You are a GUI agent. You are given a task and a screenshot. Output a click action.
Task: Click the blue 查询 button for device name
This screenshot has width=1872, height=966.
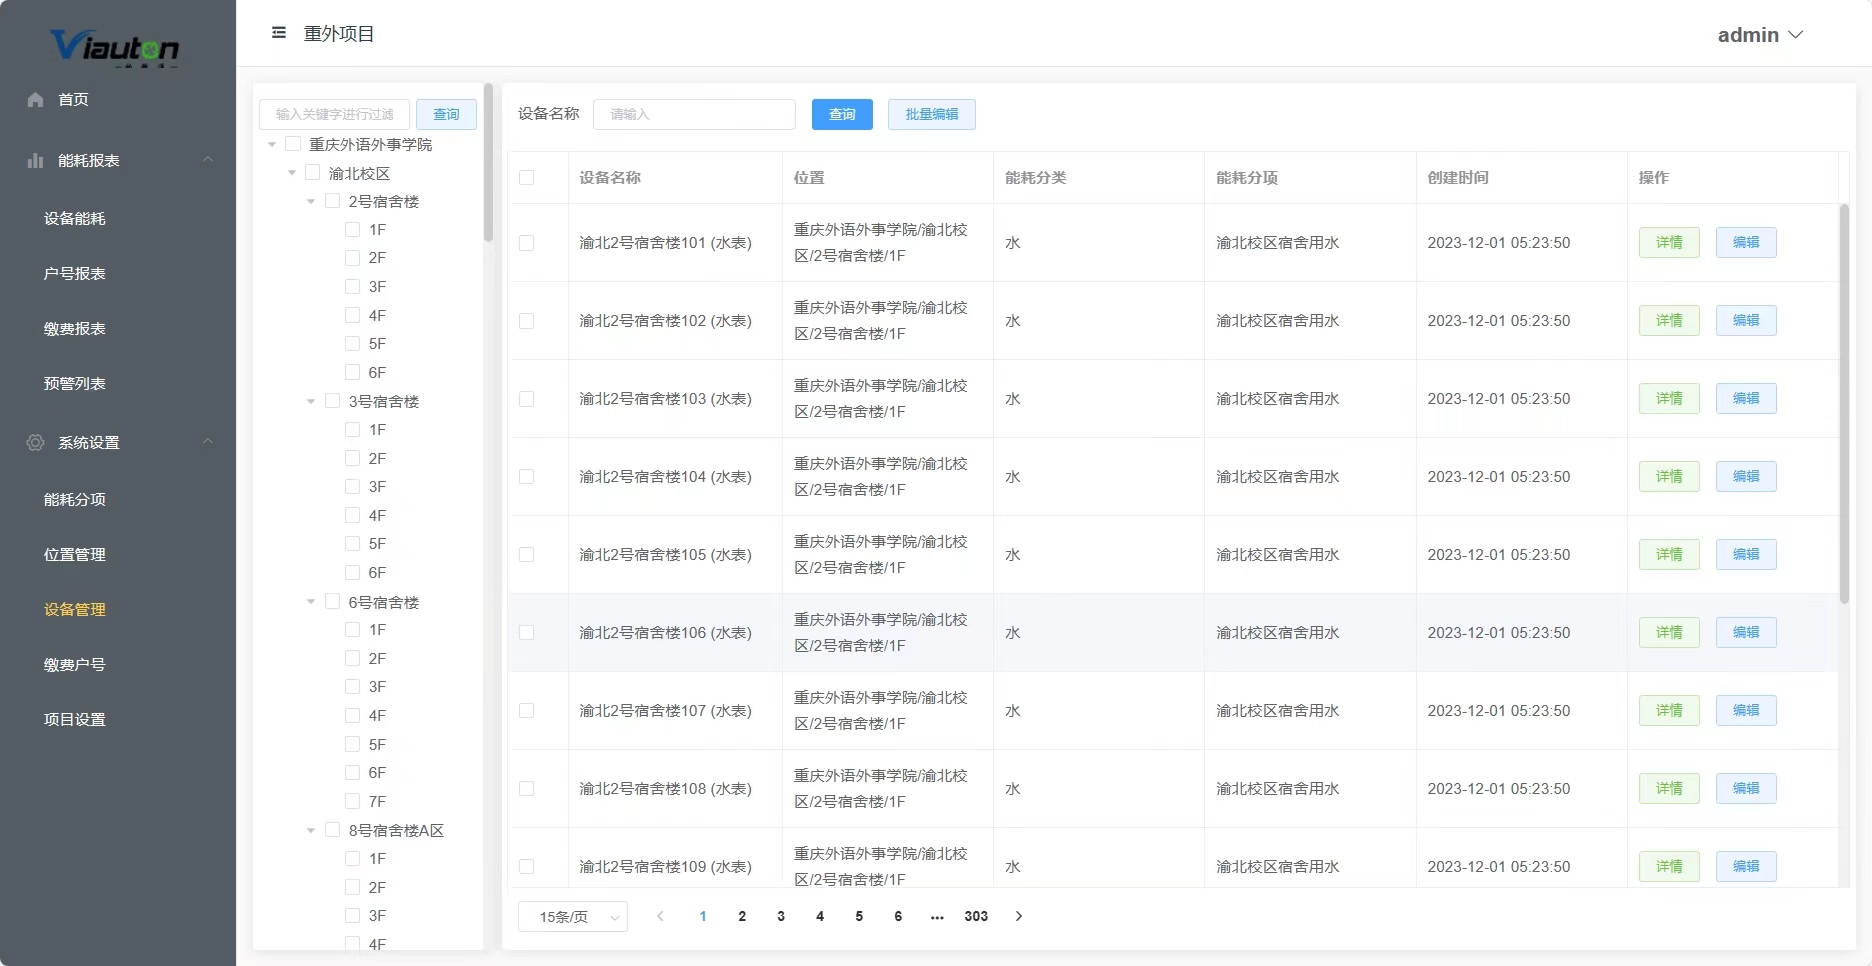pyautogui.click(x=842, y=114)
